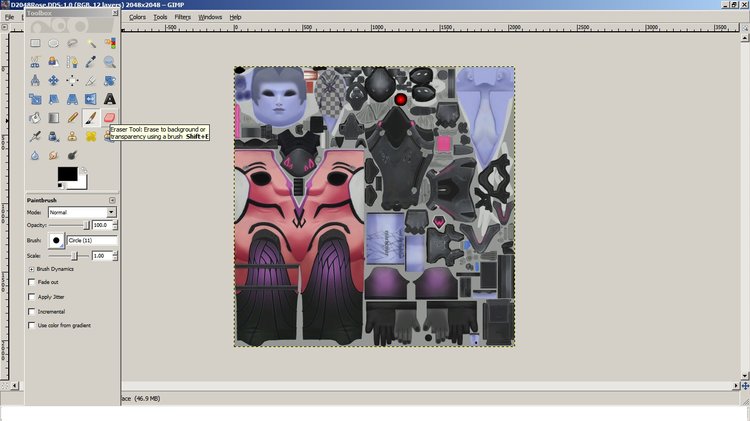Expand the Brush Dynamics section
The height and width of the screenshot is (421, 750).
pos(32,269)
